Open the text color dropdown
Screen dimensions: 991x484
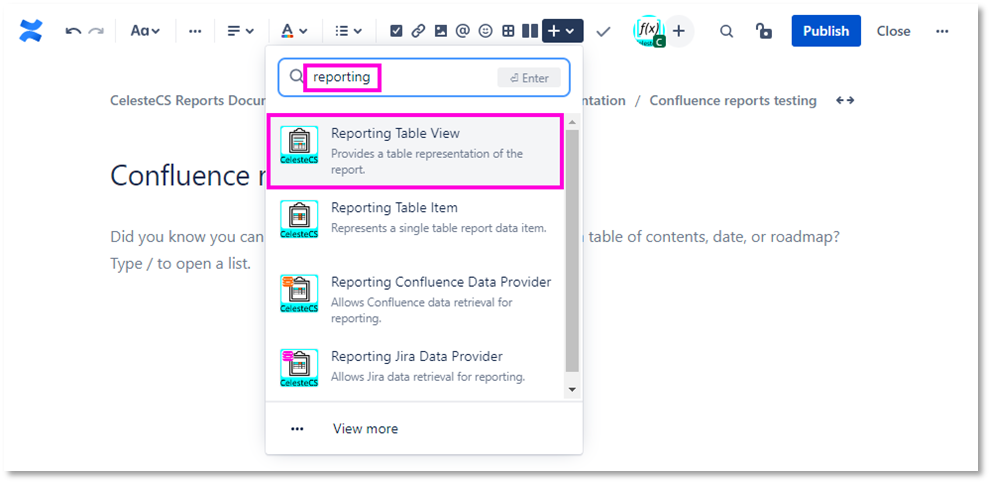tap(295, 31)
